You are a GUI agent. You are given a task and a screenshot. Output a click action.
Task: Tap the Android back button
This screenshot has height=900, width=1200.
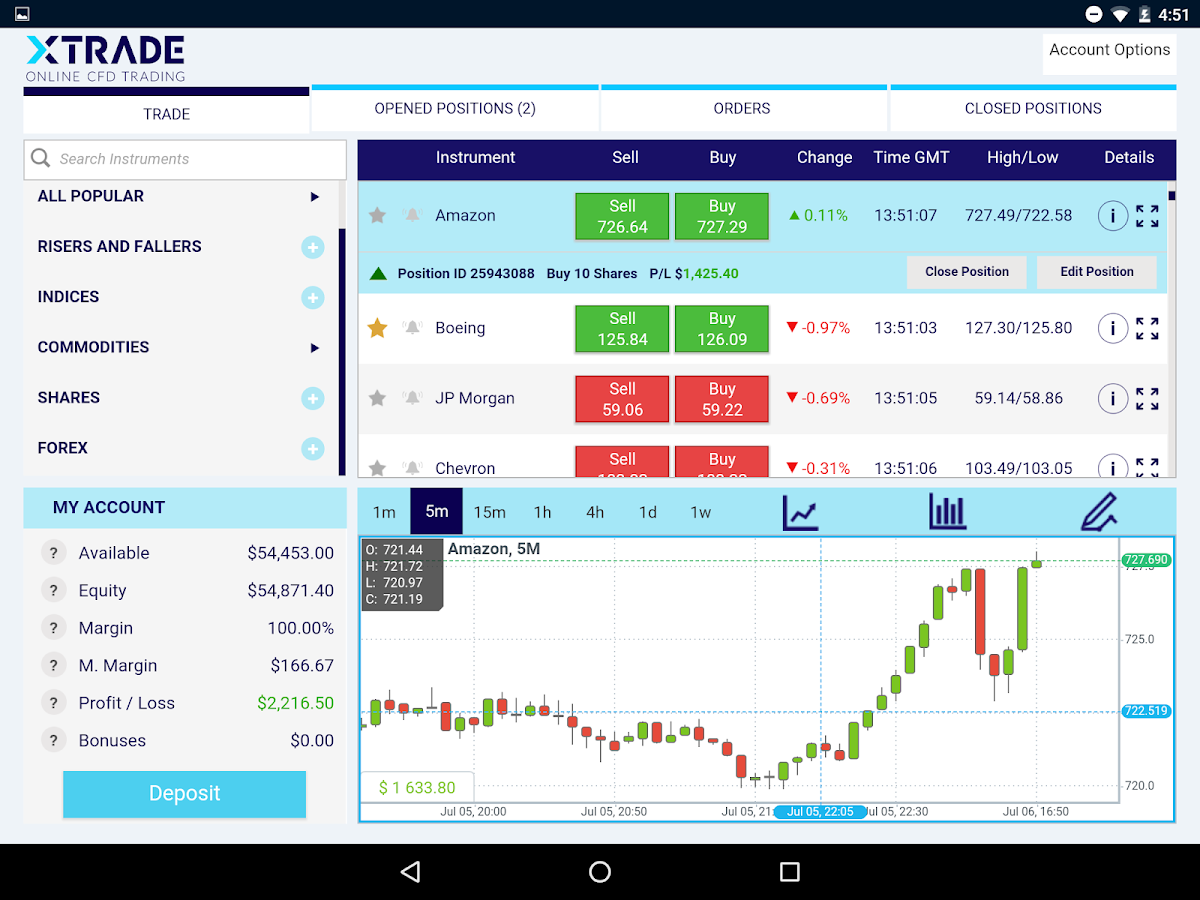pyautogui.click(x=410, y=872)
